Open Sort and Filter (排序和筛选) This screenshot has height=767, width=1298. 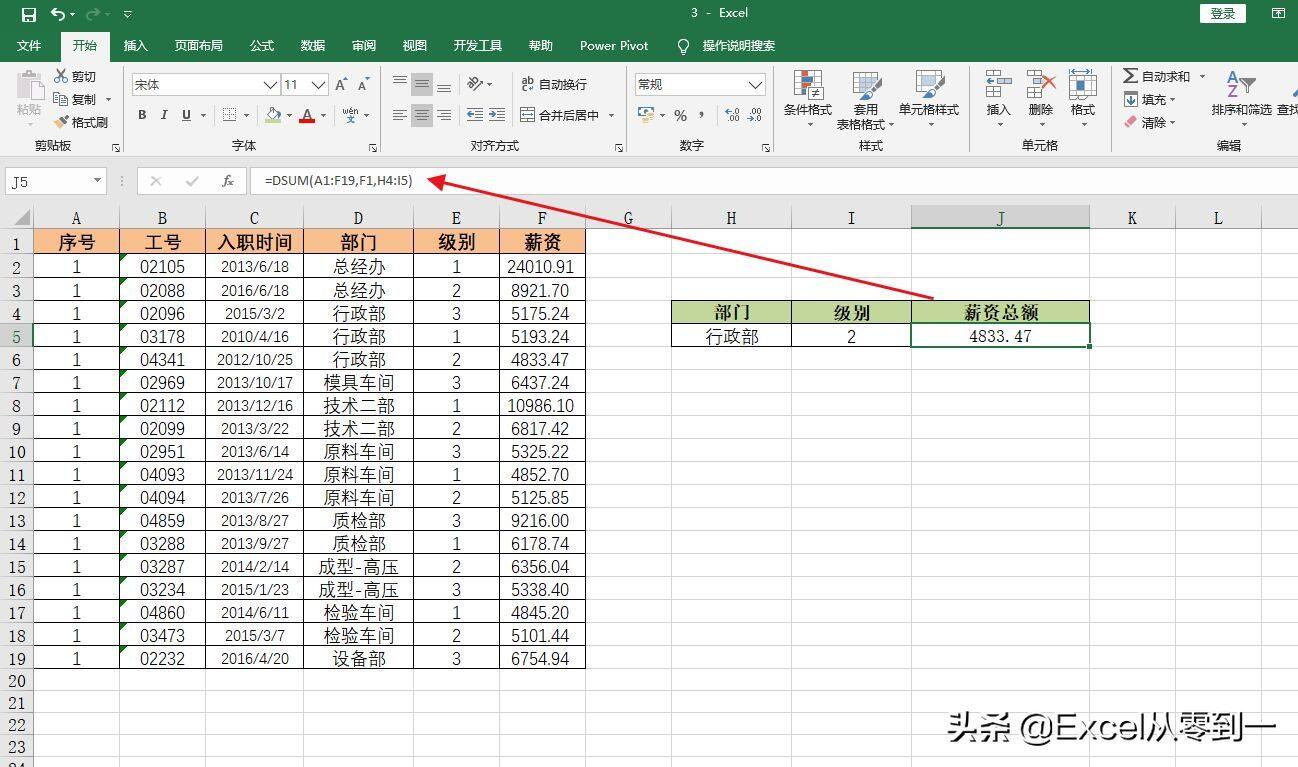click(x=1241, y=96)
